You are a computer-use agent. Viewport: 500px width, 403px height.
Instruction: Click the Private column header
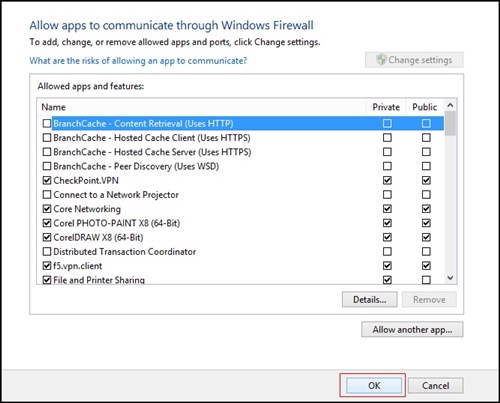[386, 107]
